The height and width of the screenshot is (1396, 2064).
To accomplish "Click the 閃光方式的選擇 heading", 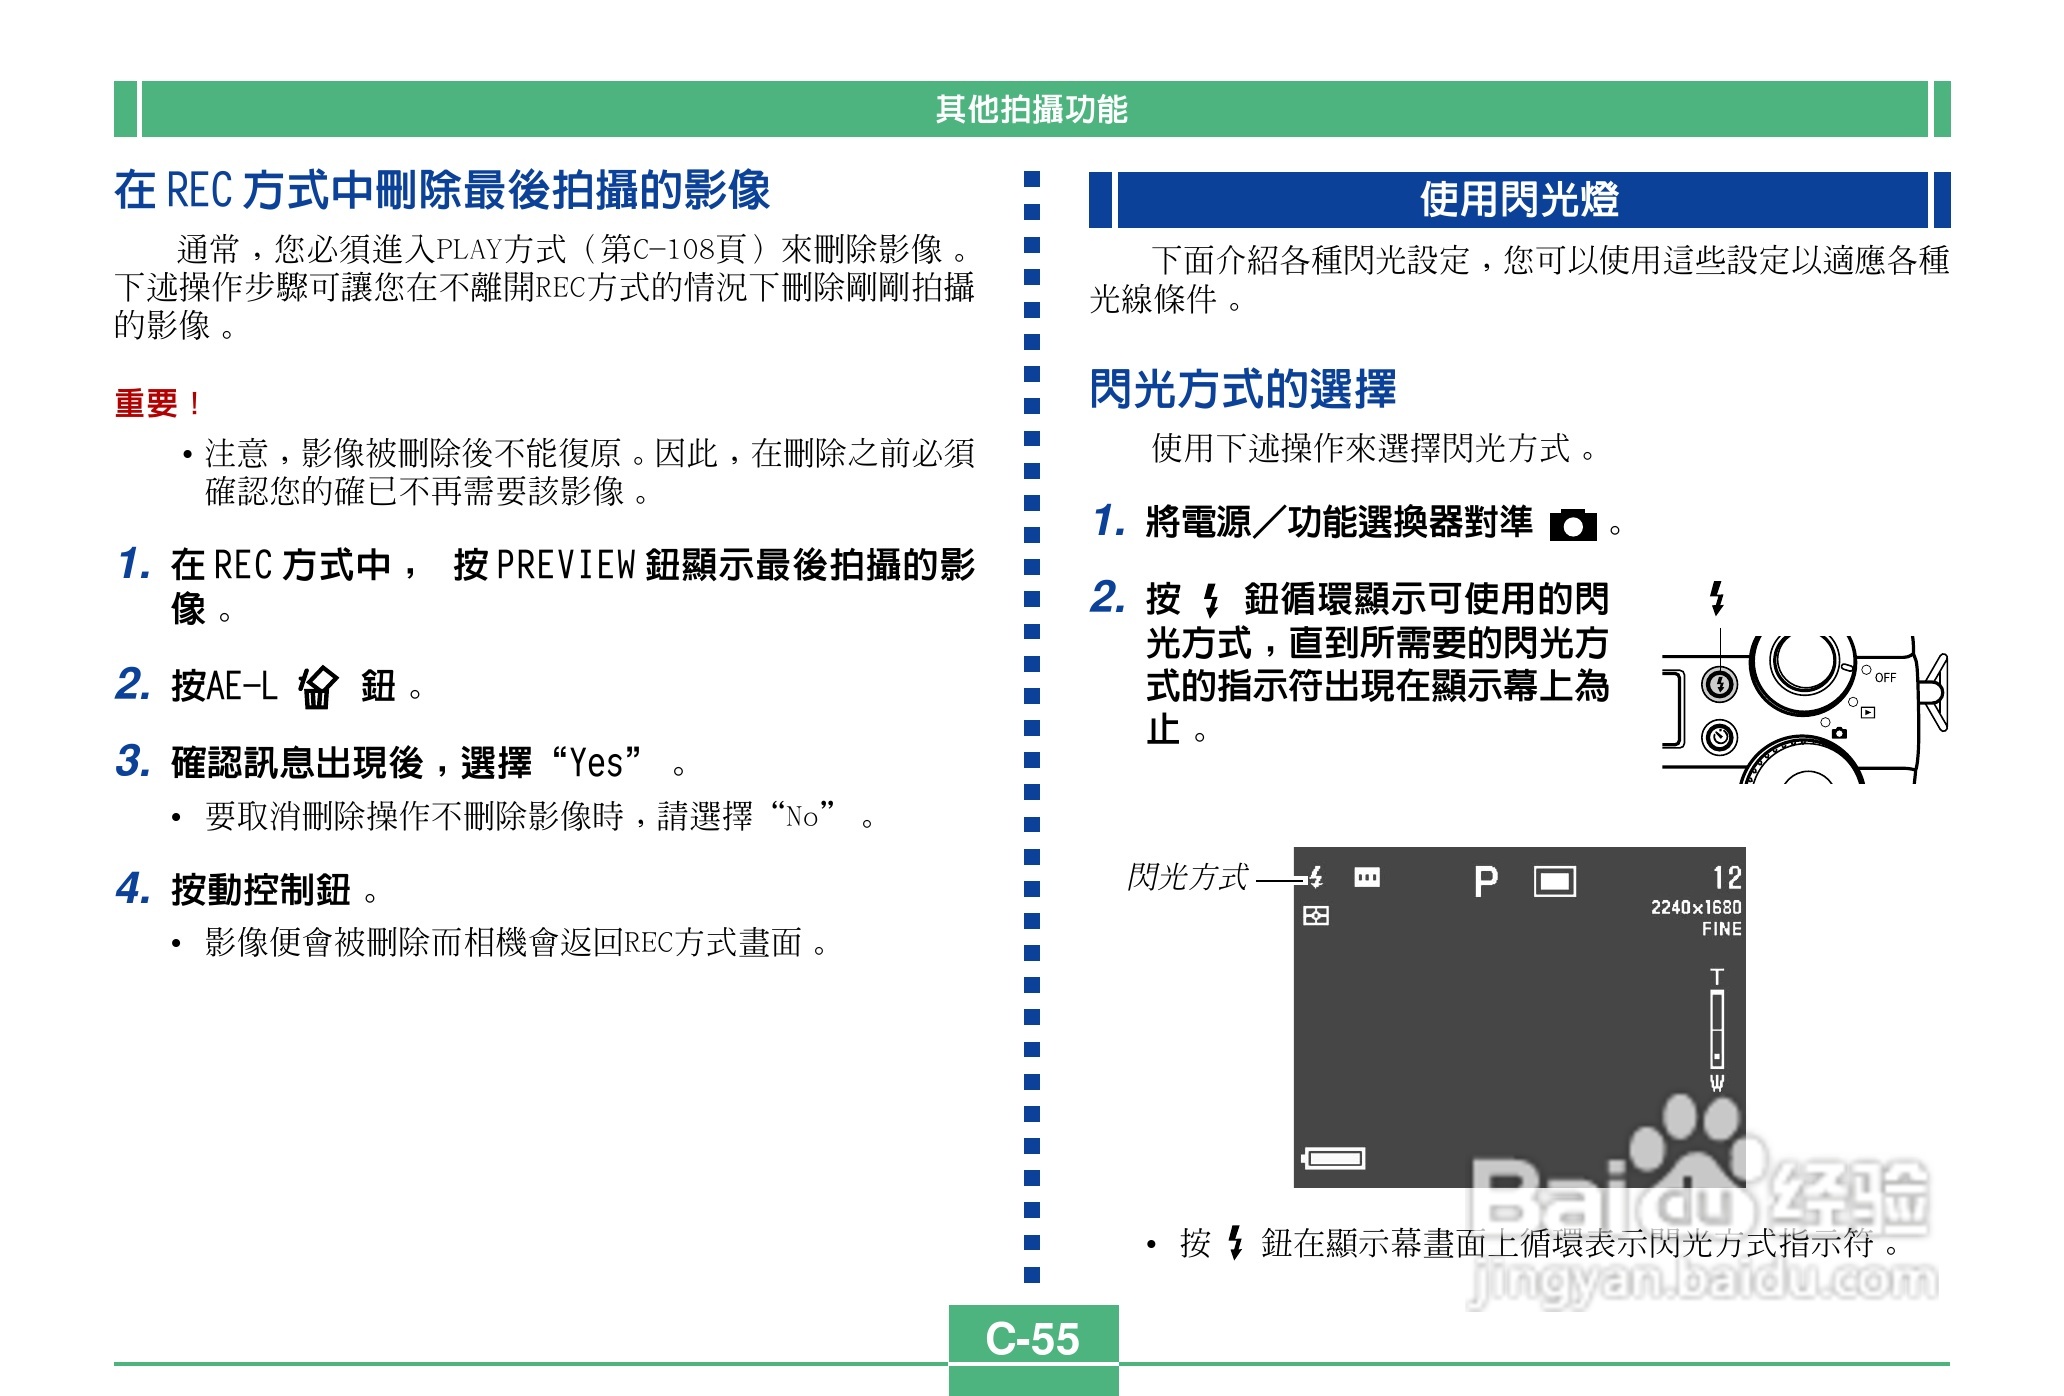I will [1242, 389].
